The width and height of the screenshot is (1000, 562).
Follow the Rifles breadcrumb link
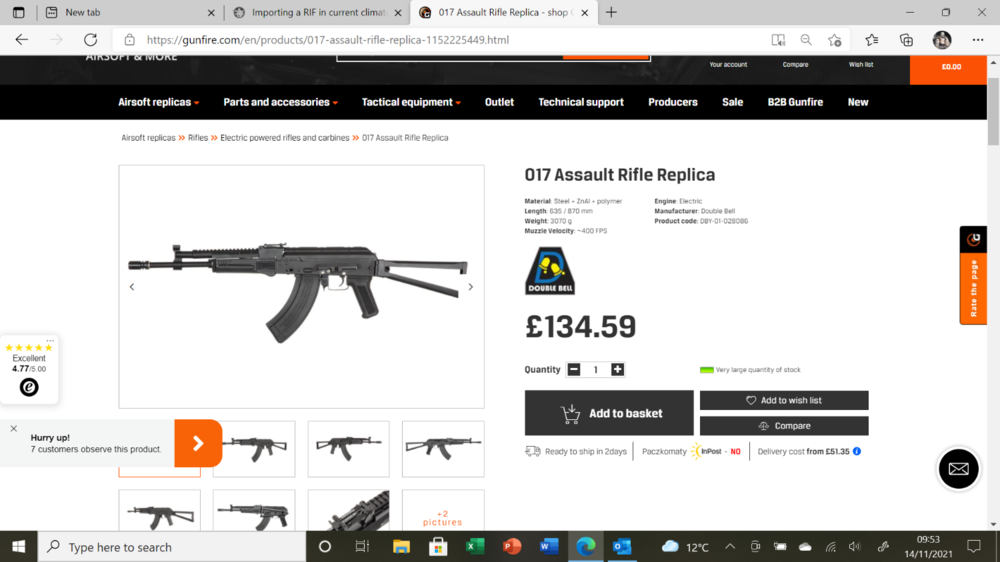point(198,138)
